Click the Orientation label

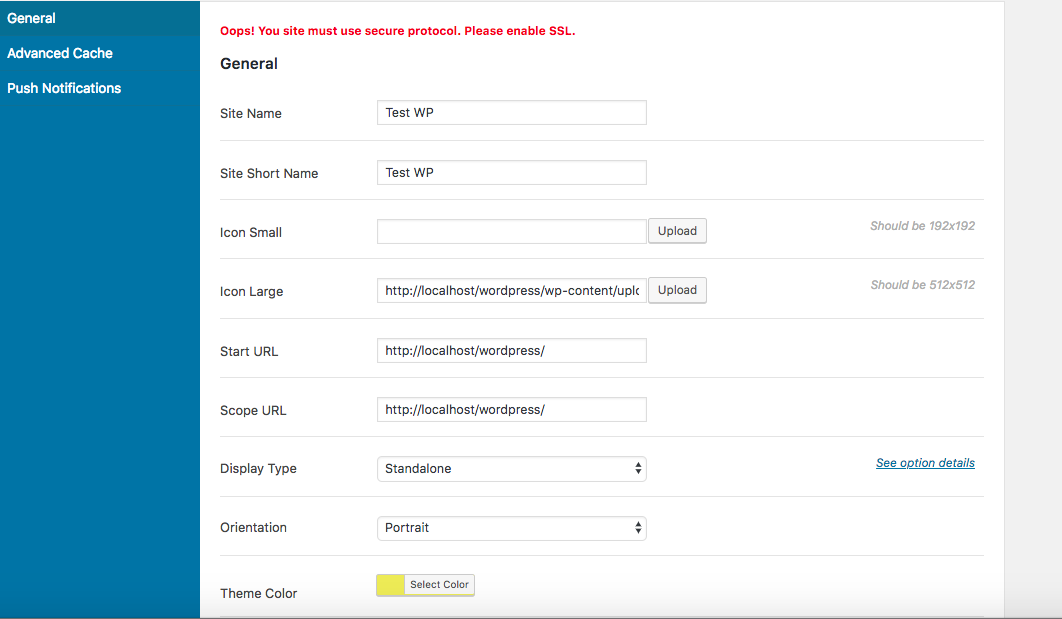[253, 528]
